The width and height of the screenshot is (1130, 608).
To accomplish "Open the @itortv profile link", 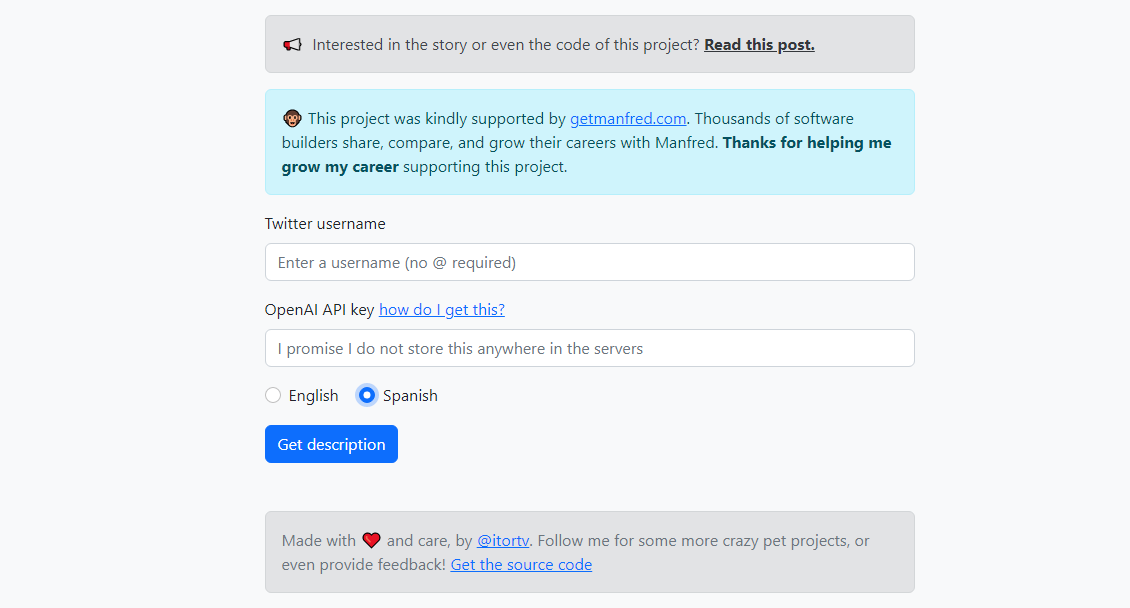I will pos(504,541).
